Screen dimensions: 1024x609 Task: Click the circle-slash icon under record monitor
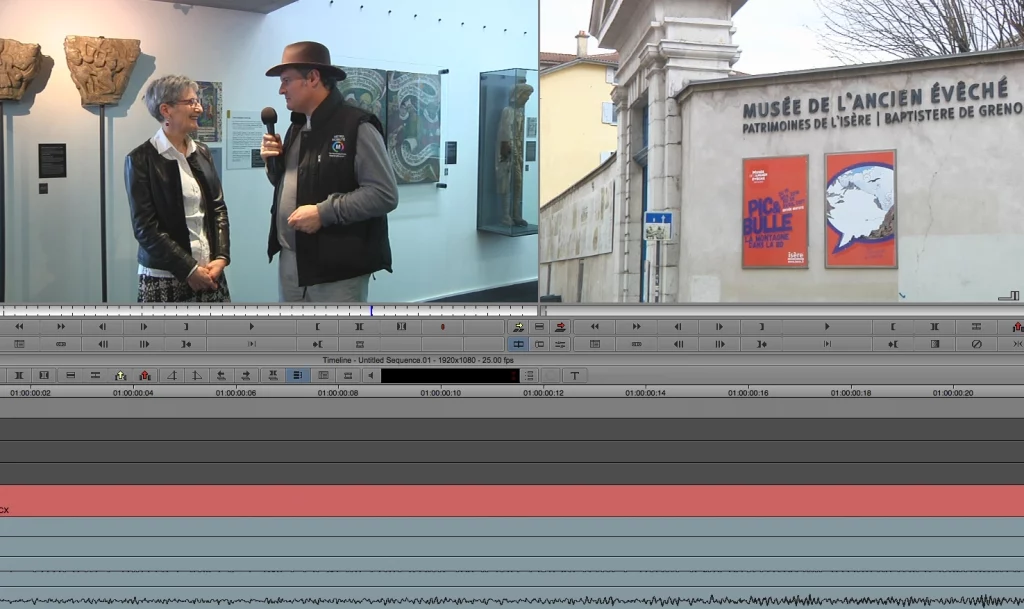pyautogui.click(x=976, y=344)
